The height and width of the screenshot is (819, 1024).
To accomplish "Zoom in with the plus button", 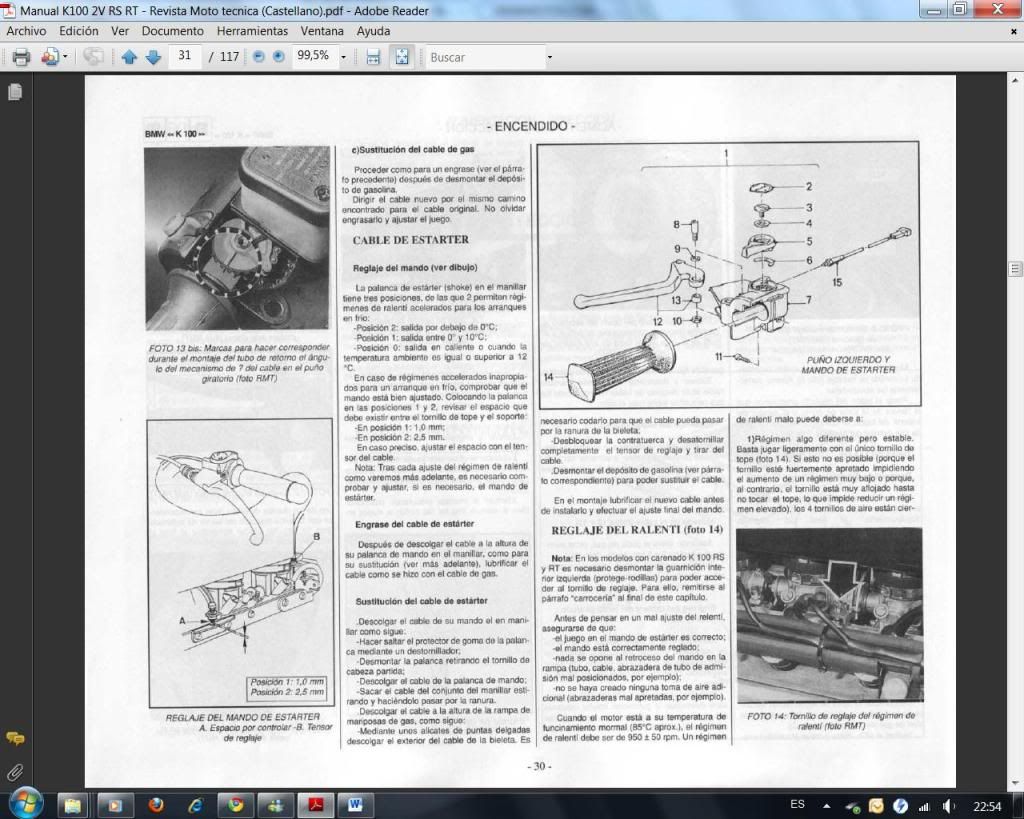I will pyautogui.click(x=279, y=57).
